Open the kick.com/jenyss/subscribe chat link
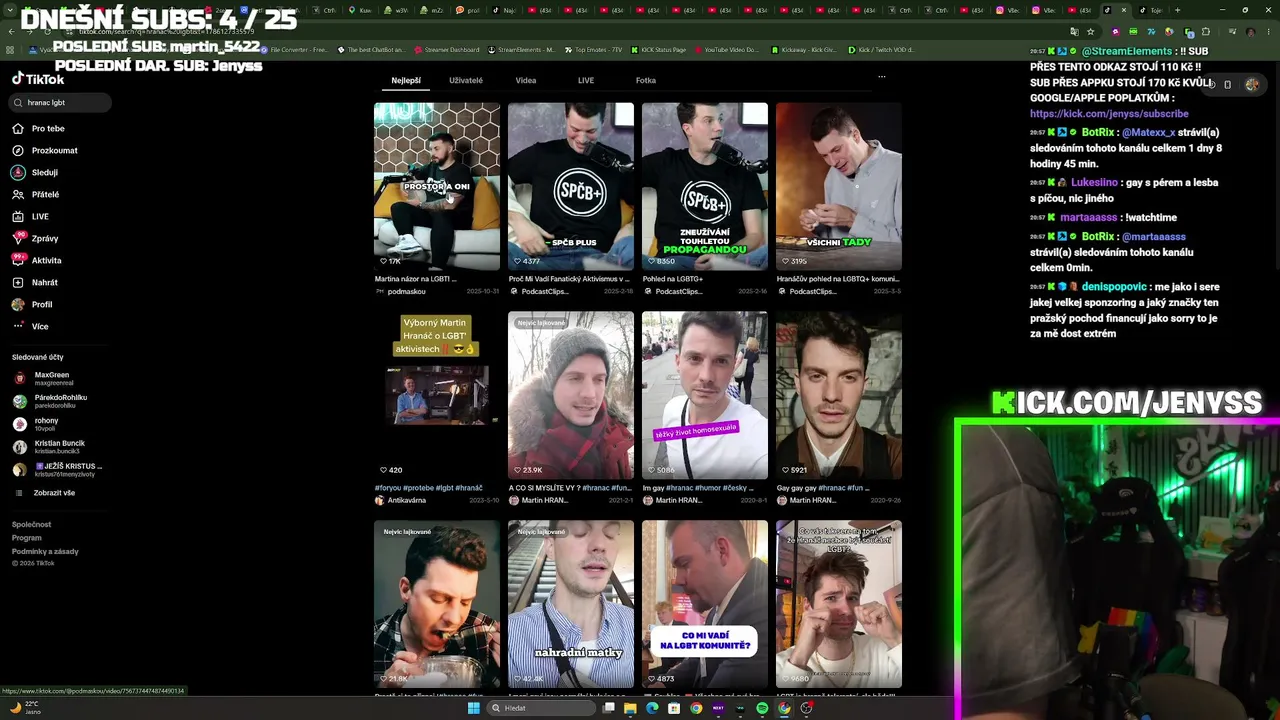1280x720 pixels. click(1109, 114)
